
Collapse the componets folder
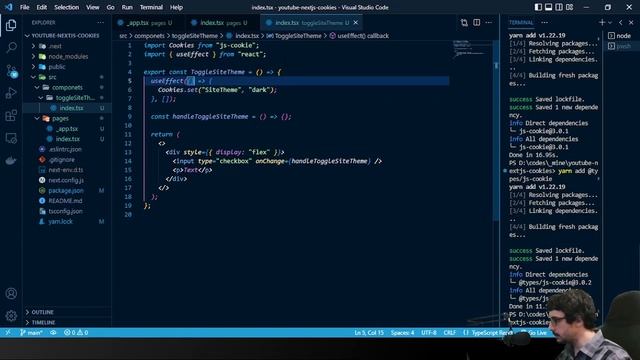tap(67, 87)
